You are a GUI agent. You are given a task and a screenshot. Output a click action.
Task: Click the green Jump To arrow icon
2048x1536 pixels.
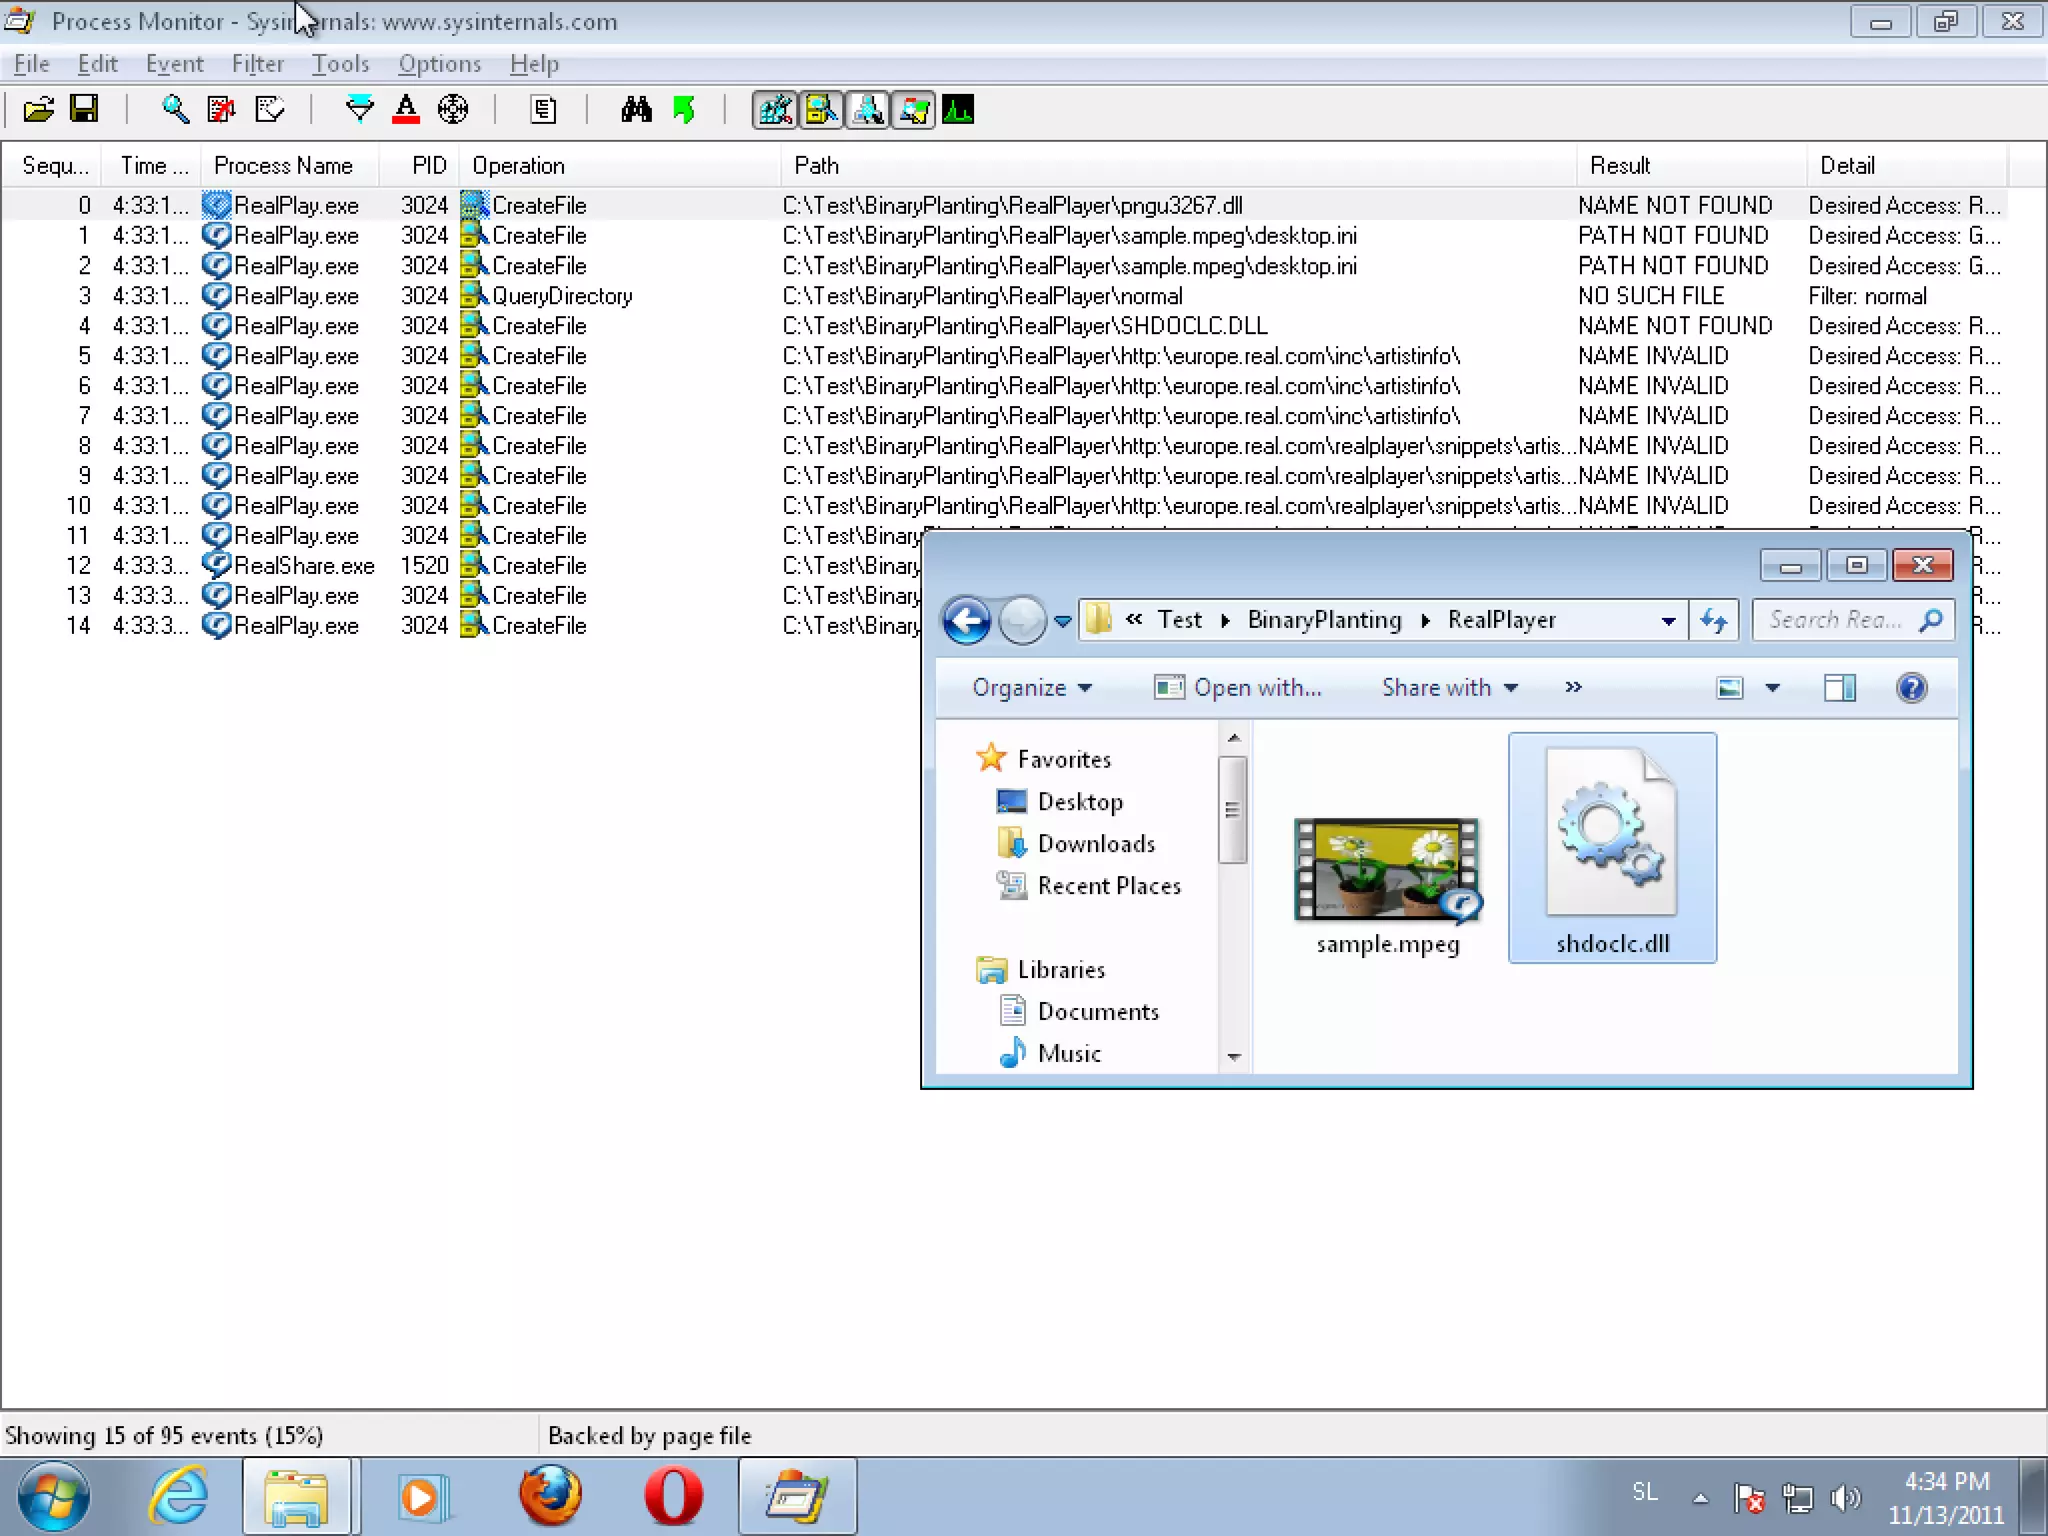(x=684, y=109)
